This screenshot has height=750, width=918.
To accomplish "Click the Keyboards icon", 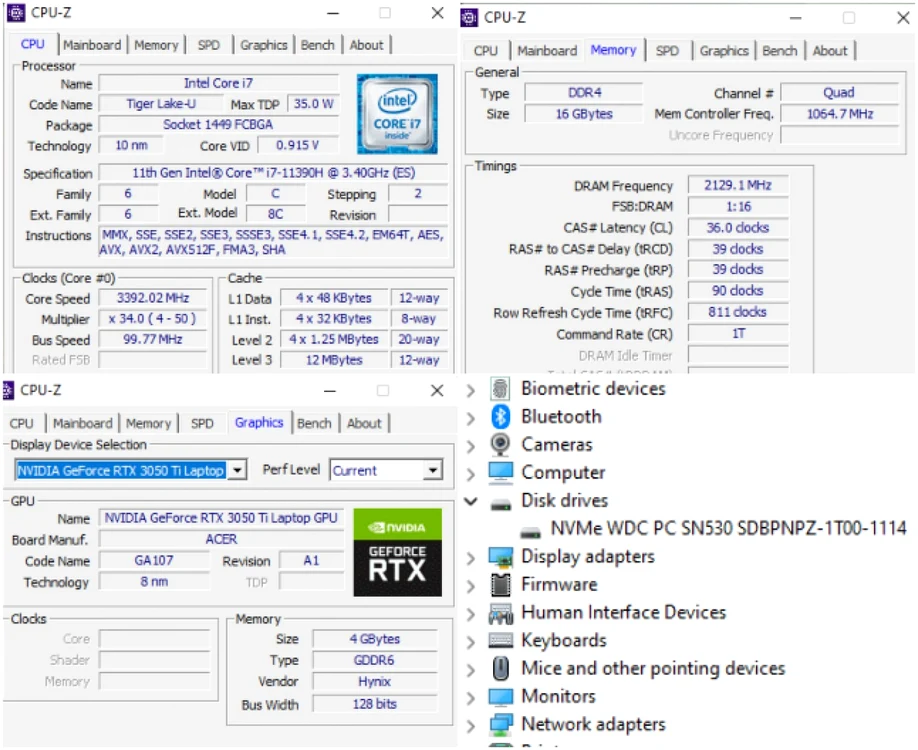I will [501, 641].
